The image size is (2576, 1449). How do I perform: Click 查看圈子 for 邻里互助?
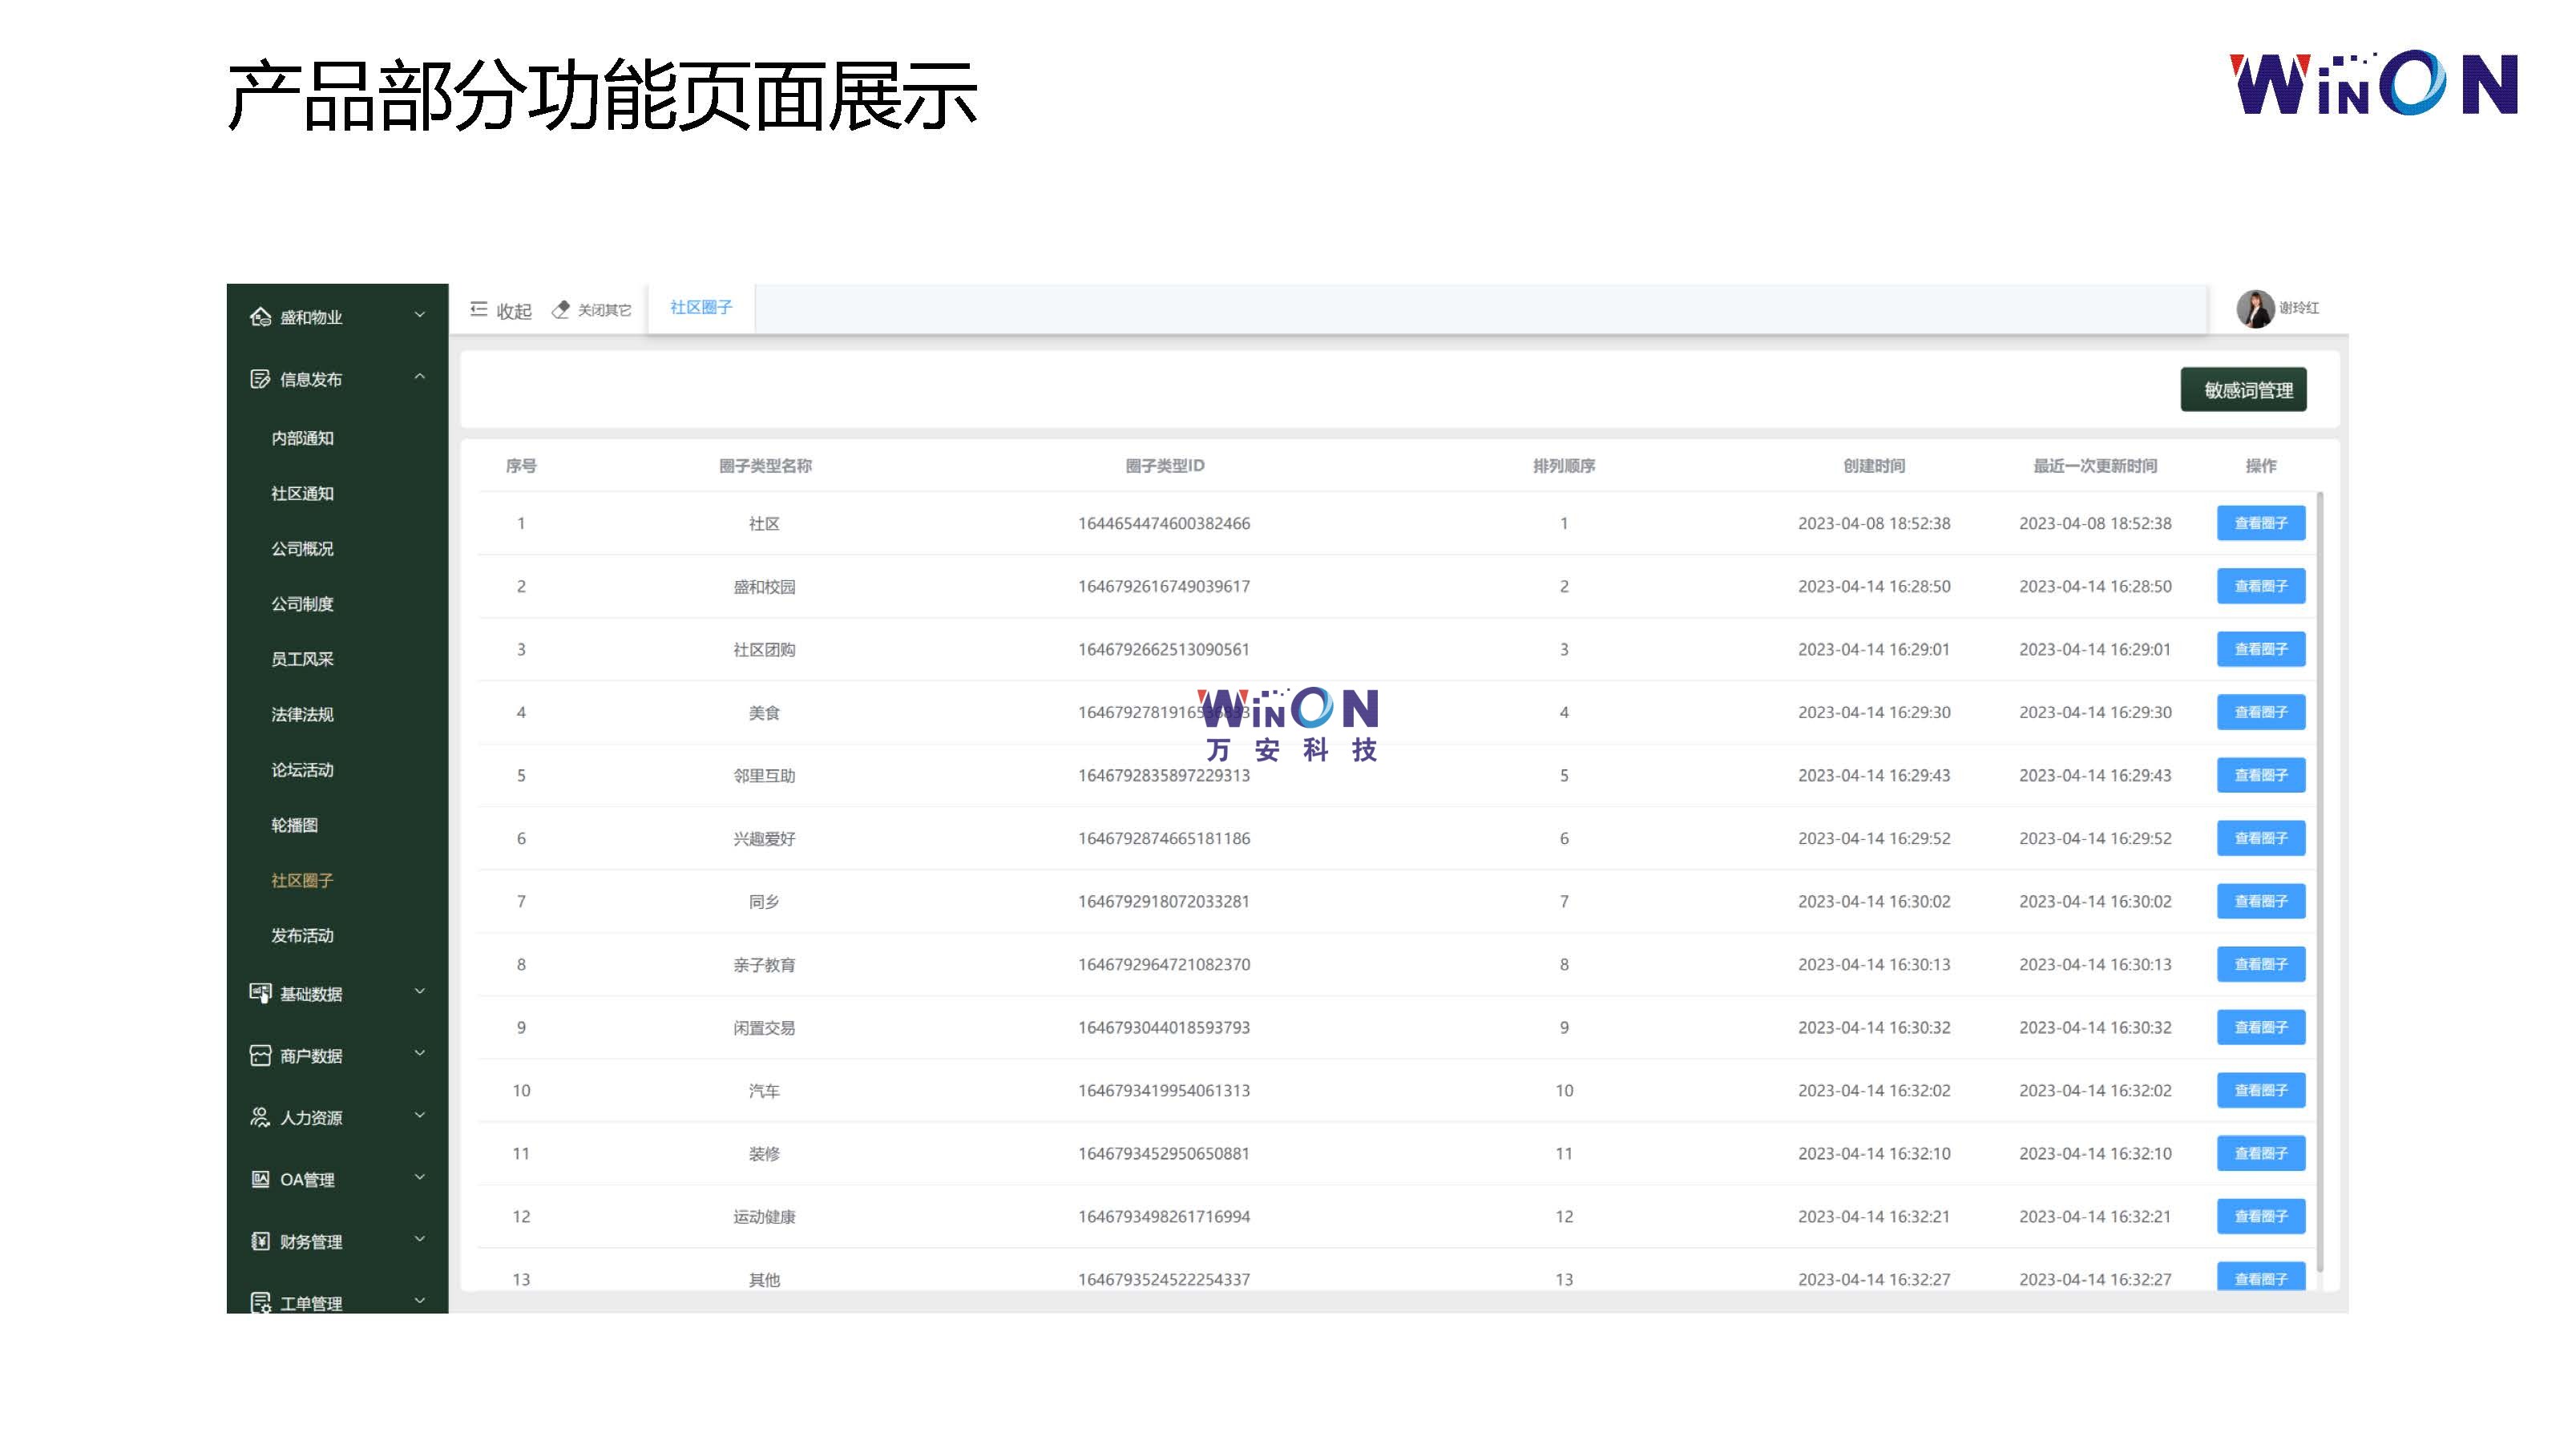point(2260,775)
